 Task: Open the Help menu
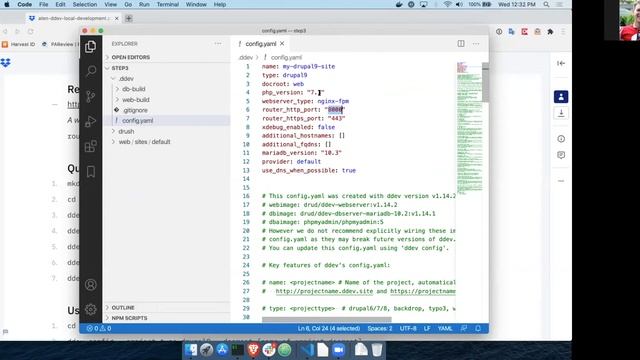(x=220, y=4)
